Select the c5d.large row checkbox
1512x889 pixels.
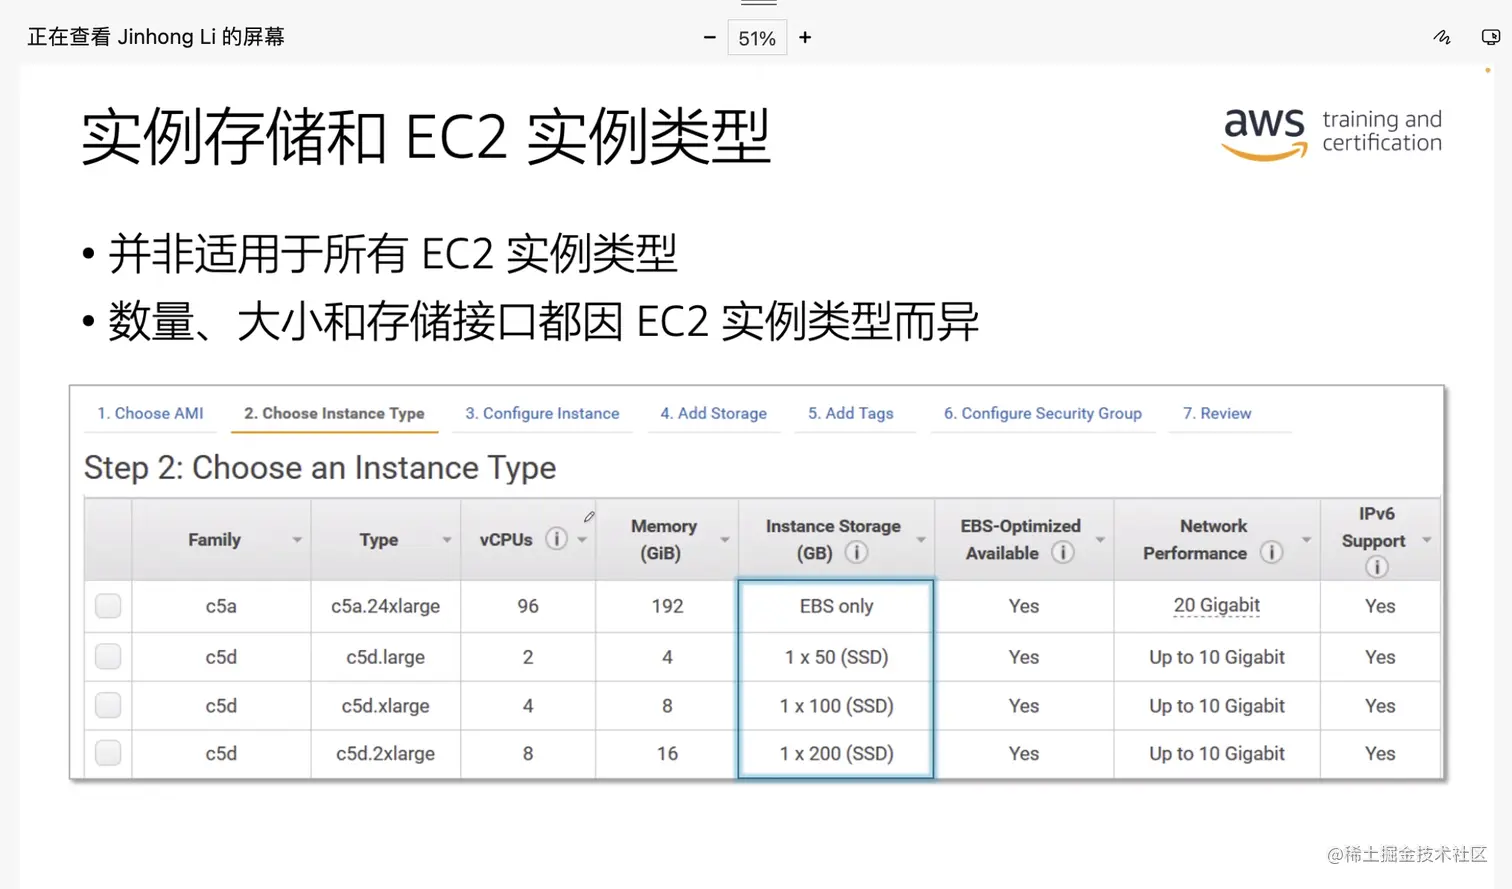tap(108, 657)
